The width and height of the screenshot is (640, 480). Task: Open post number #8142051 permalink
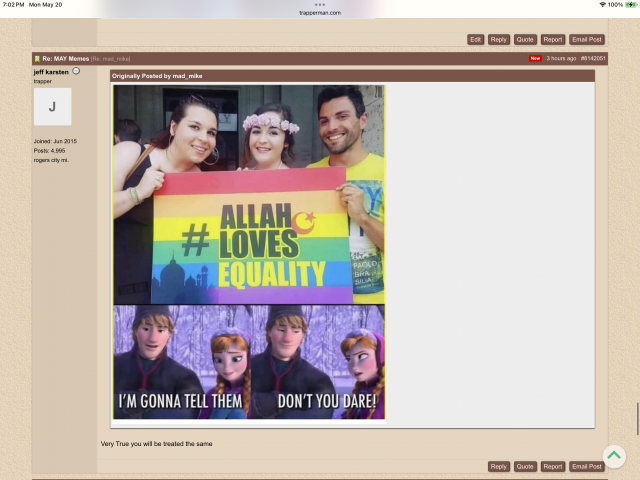click(x=593, y=58)
